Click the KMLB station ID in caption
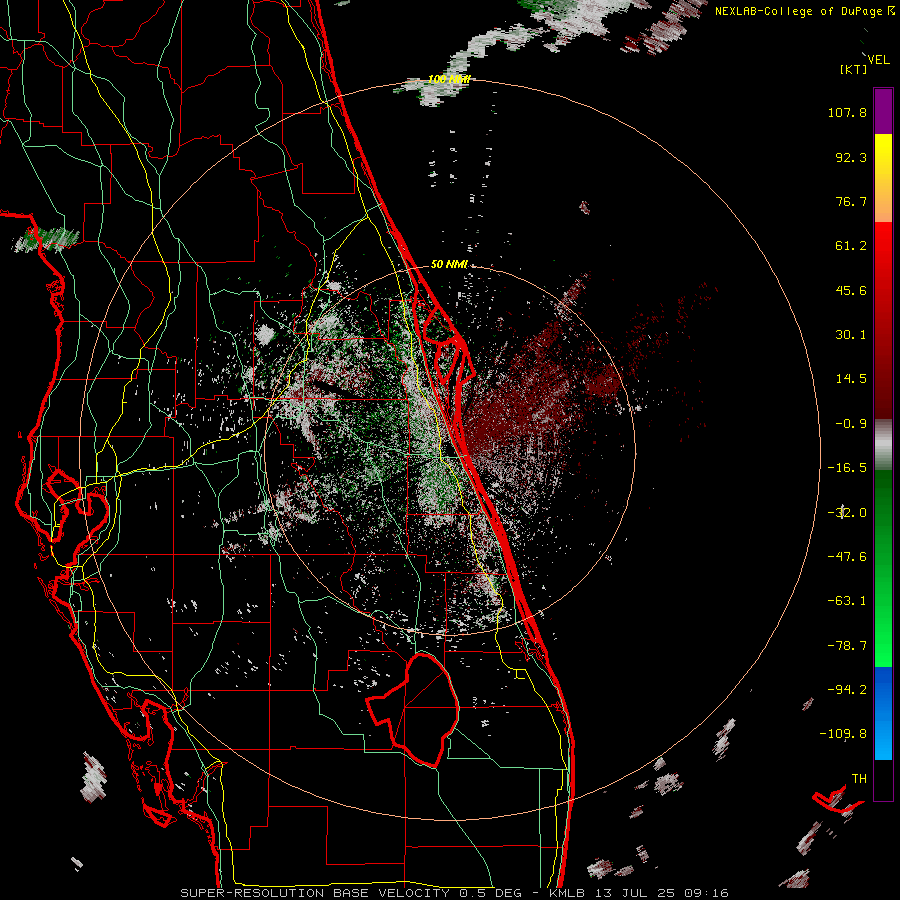Image resolution: width=900 pixels, height=900 pixels. click(566, 893)
